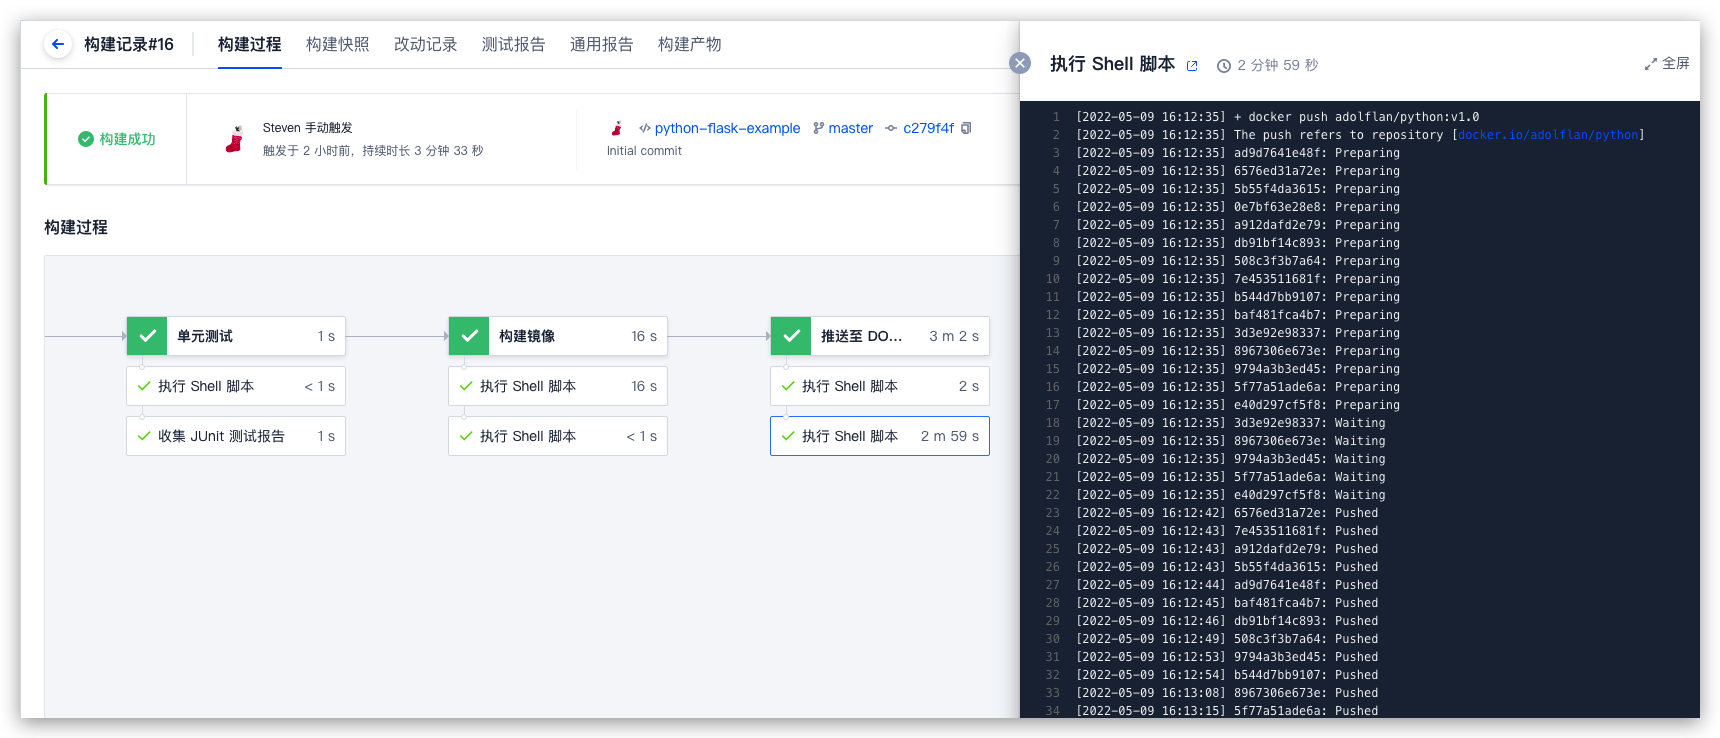
Task: Open 执行 Shell 脚本 step under 单元测试
Action: (236, 386)
